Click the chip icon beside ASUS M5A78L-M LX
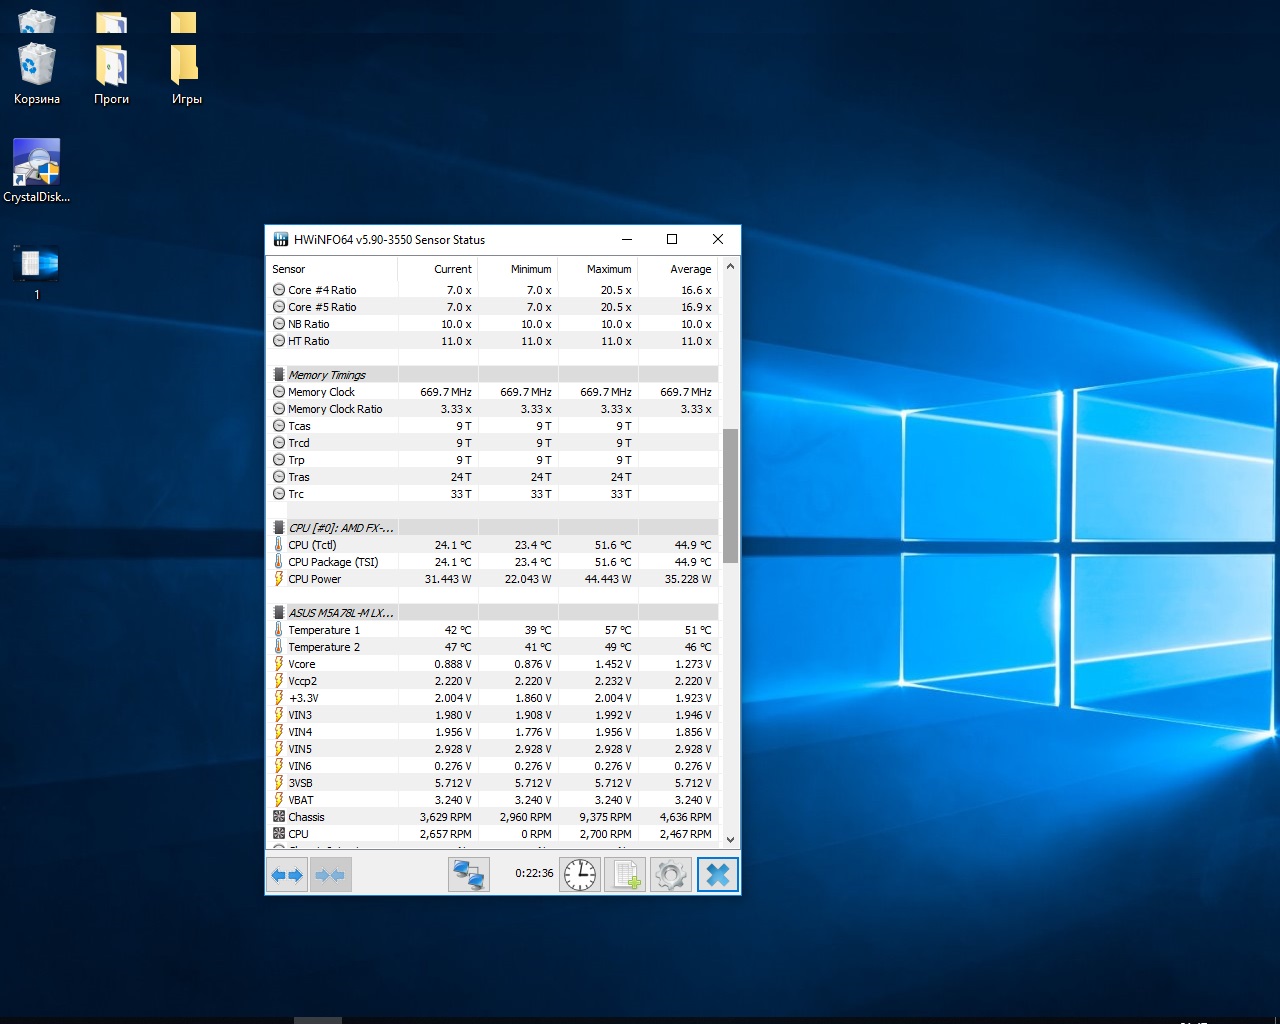1280x1024 pixels. (279, 613)
